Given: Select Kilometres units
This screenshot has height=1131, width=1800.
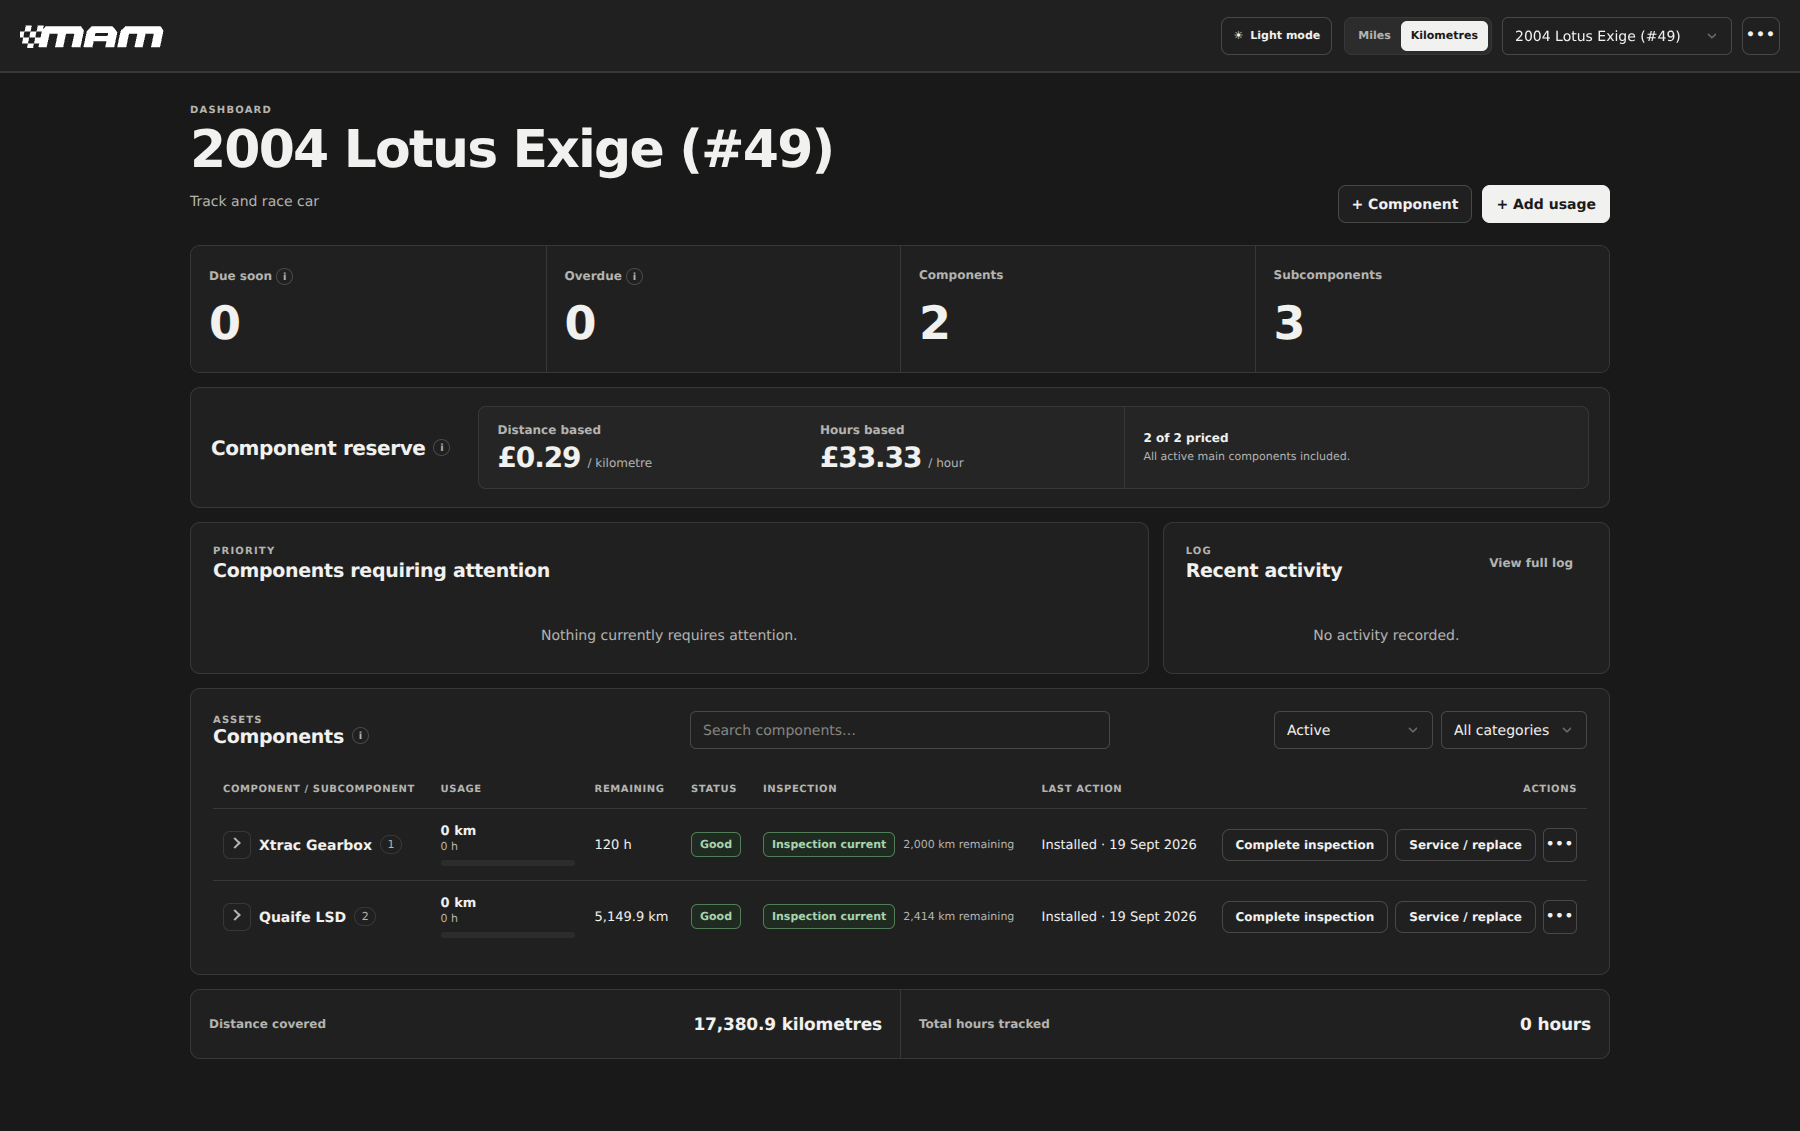Looking at the screenshot, I should 1444,36.
